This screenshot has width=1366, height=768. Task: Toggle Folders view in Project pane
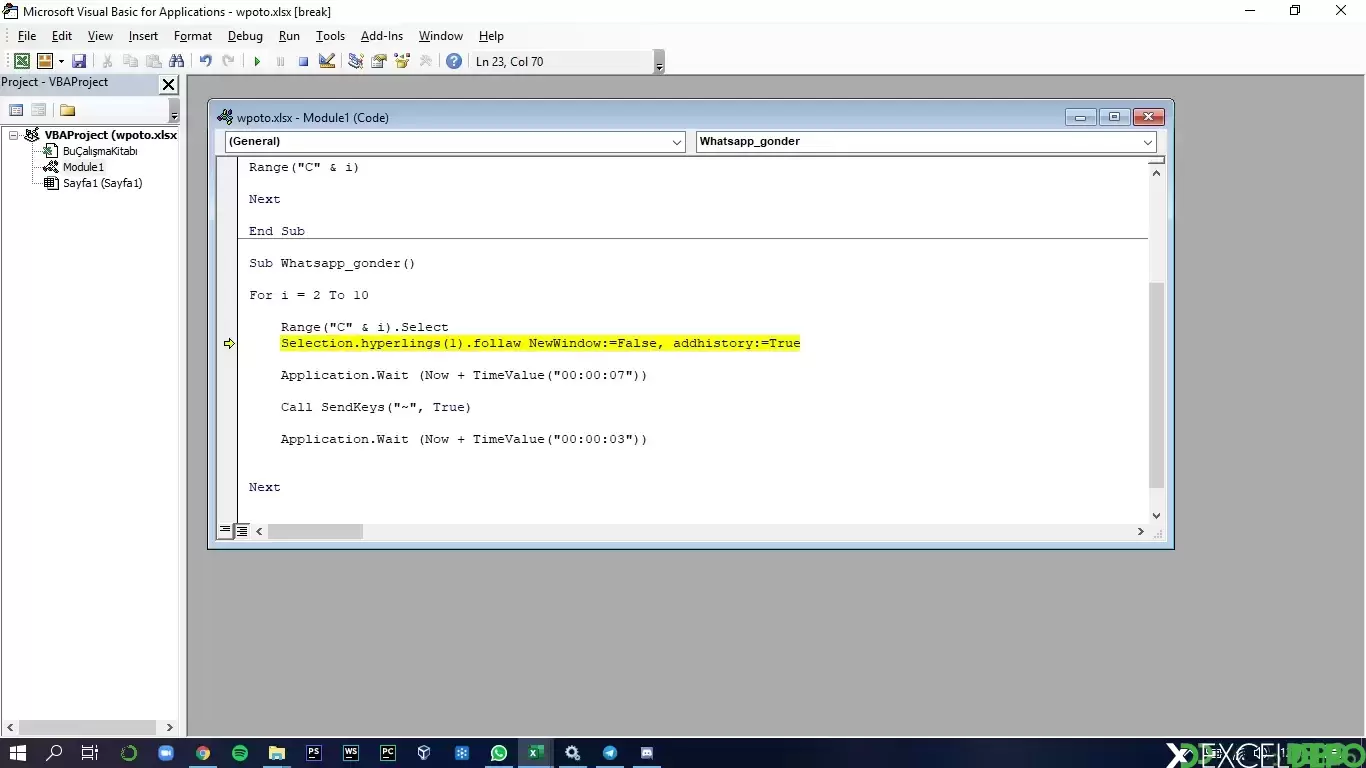67,110
